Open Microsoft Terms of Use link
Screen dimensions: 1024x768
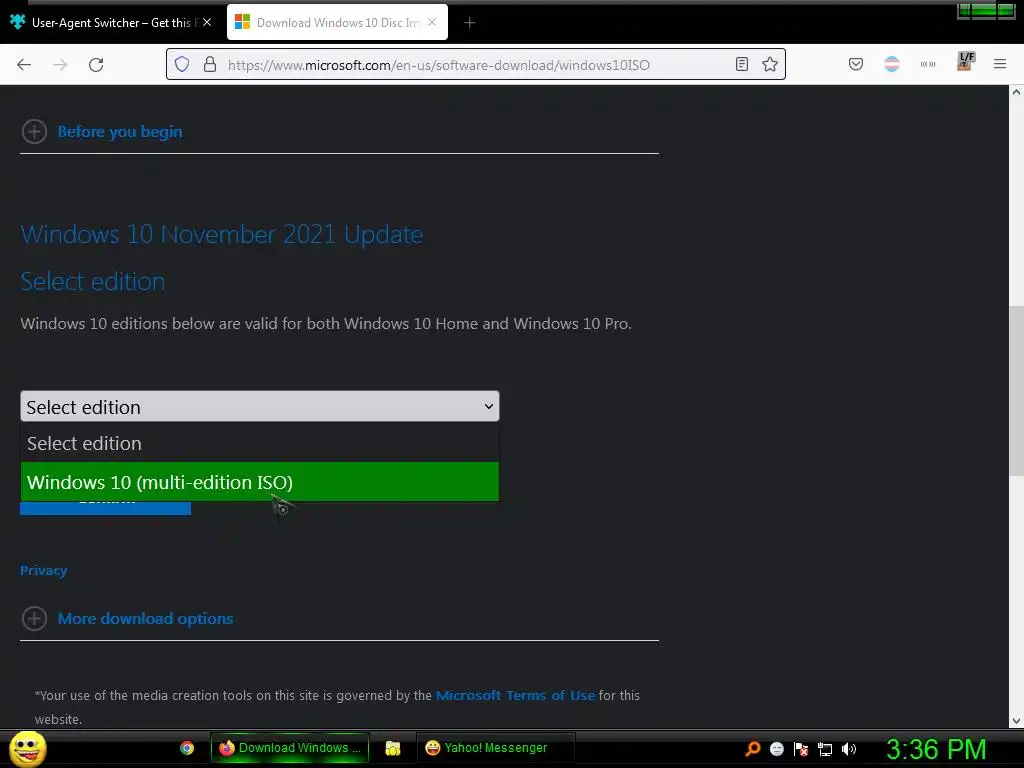click(515, 696)
